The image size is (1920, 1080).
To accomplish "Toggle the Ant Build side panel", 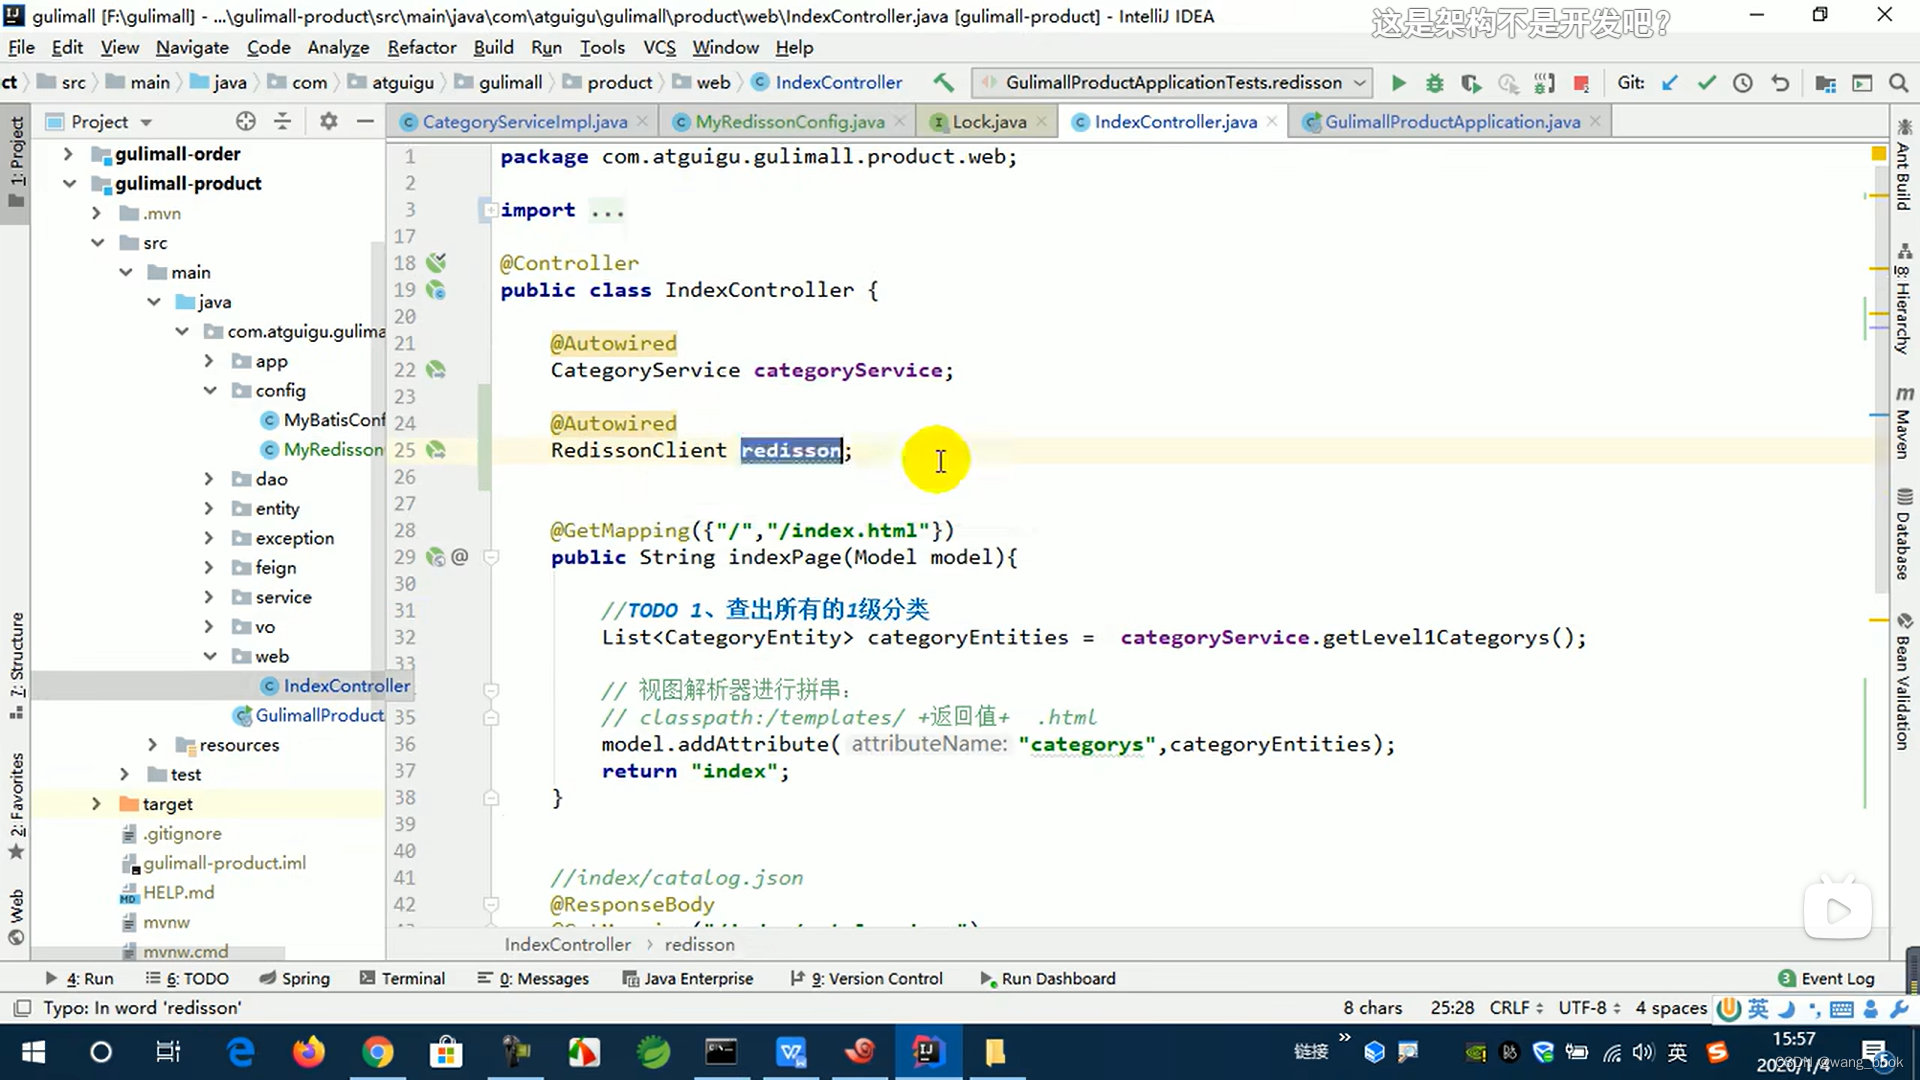I will tap(1903, 166).
